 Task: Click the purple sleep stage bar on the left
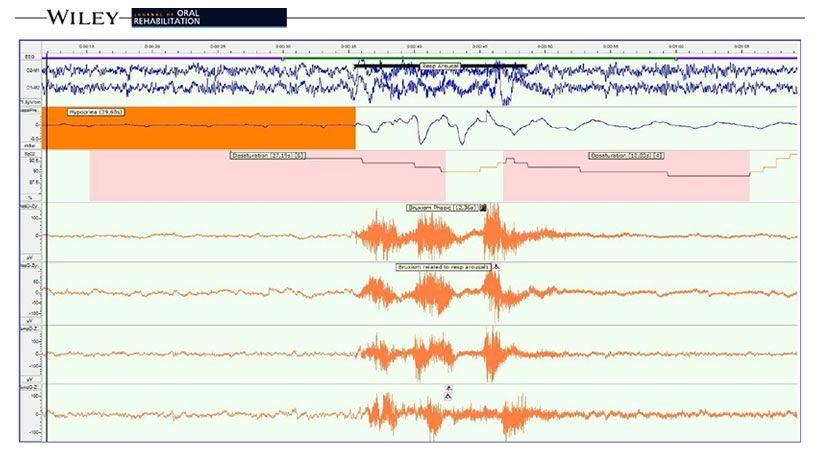(160, 58)
